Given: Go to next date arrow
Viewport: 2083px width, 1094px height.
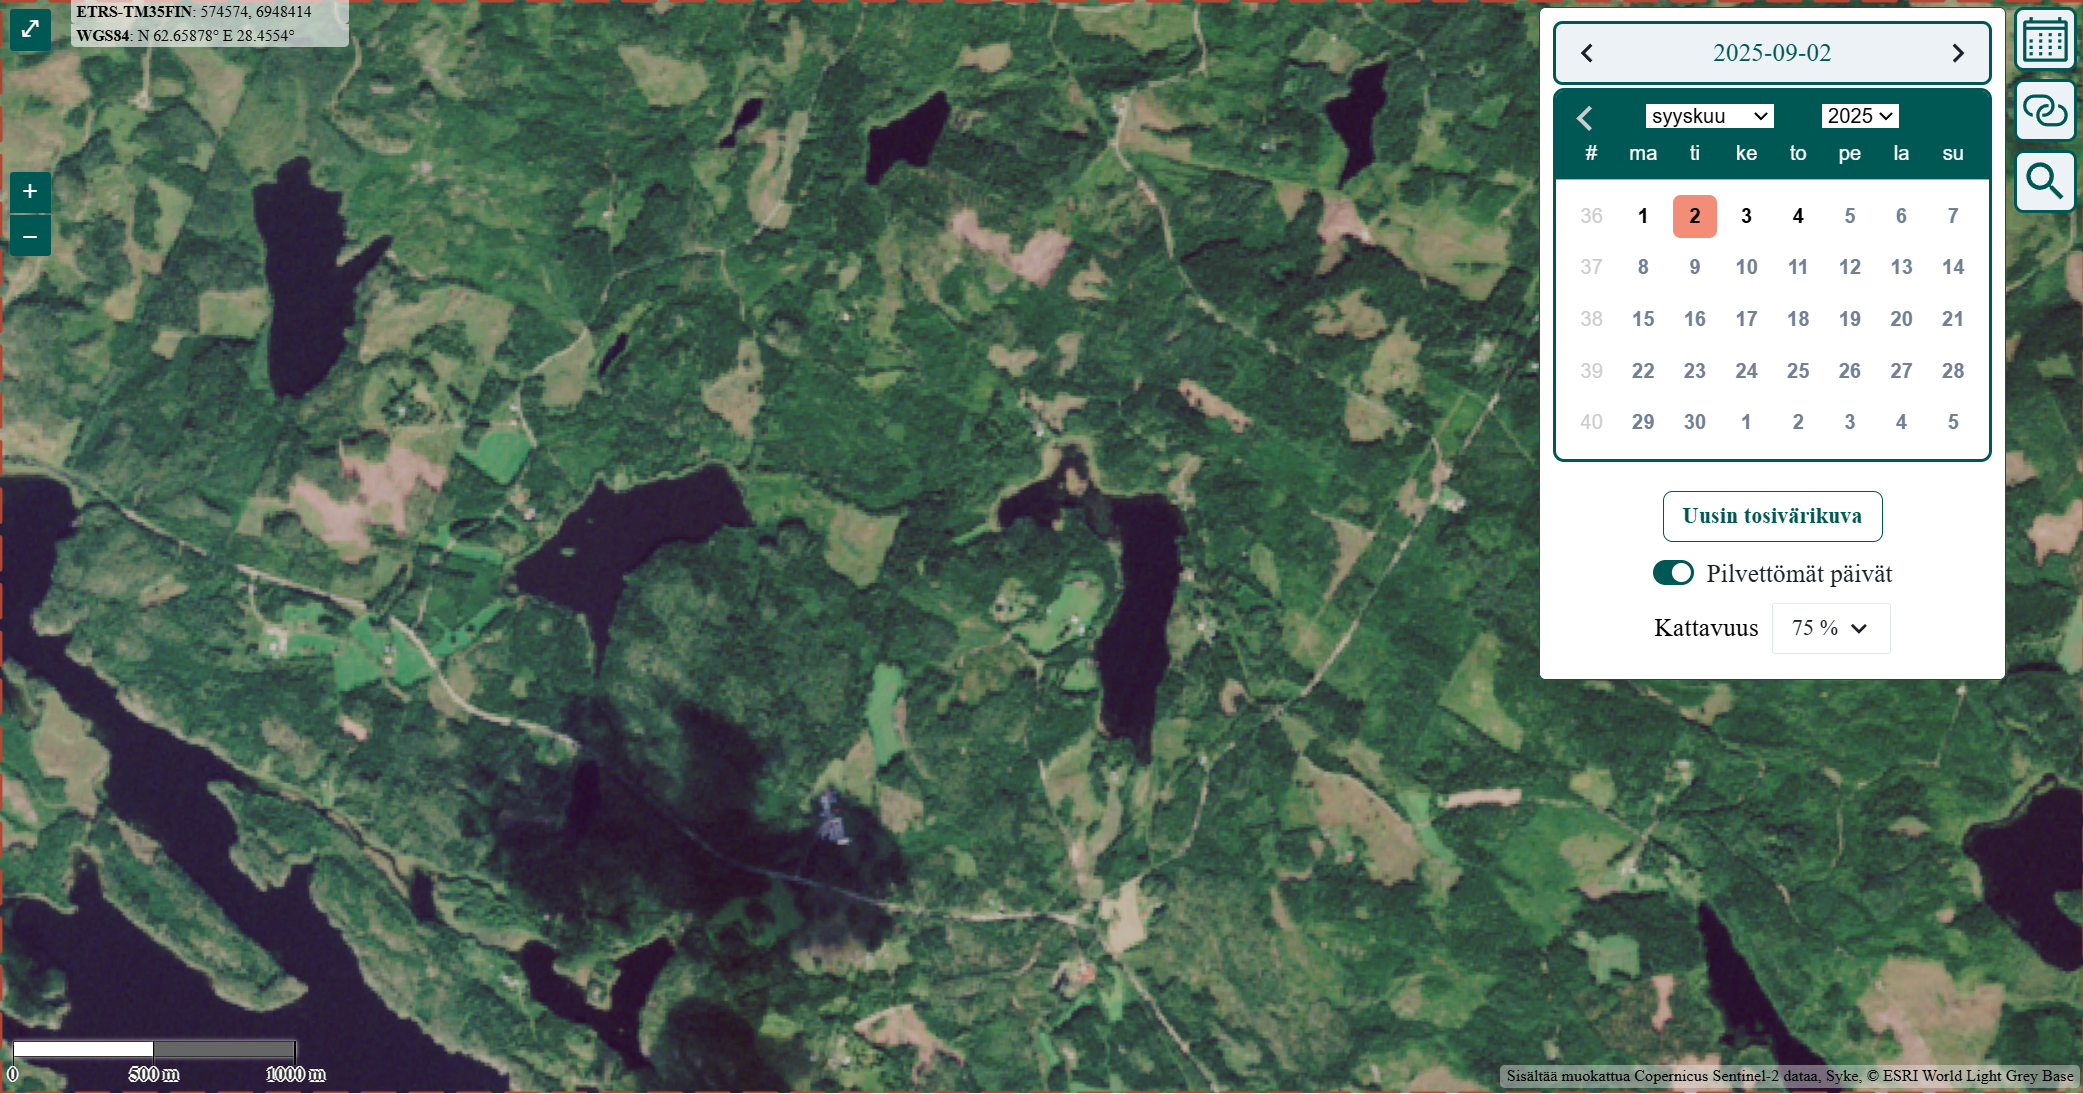Looking at the screenshot, I should coord(1958,53).
